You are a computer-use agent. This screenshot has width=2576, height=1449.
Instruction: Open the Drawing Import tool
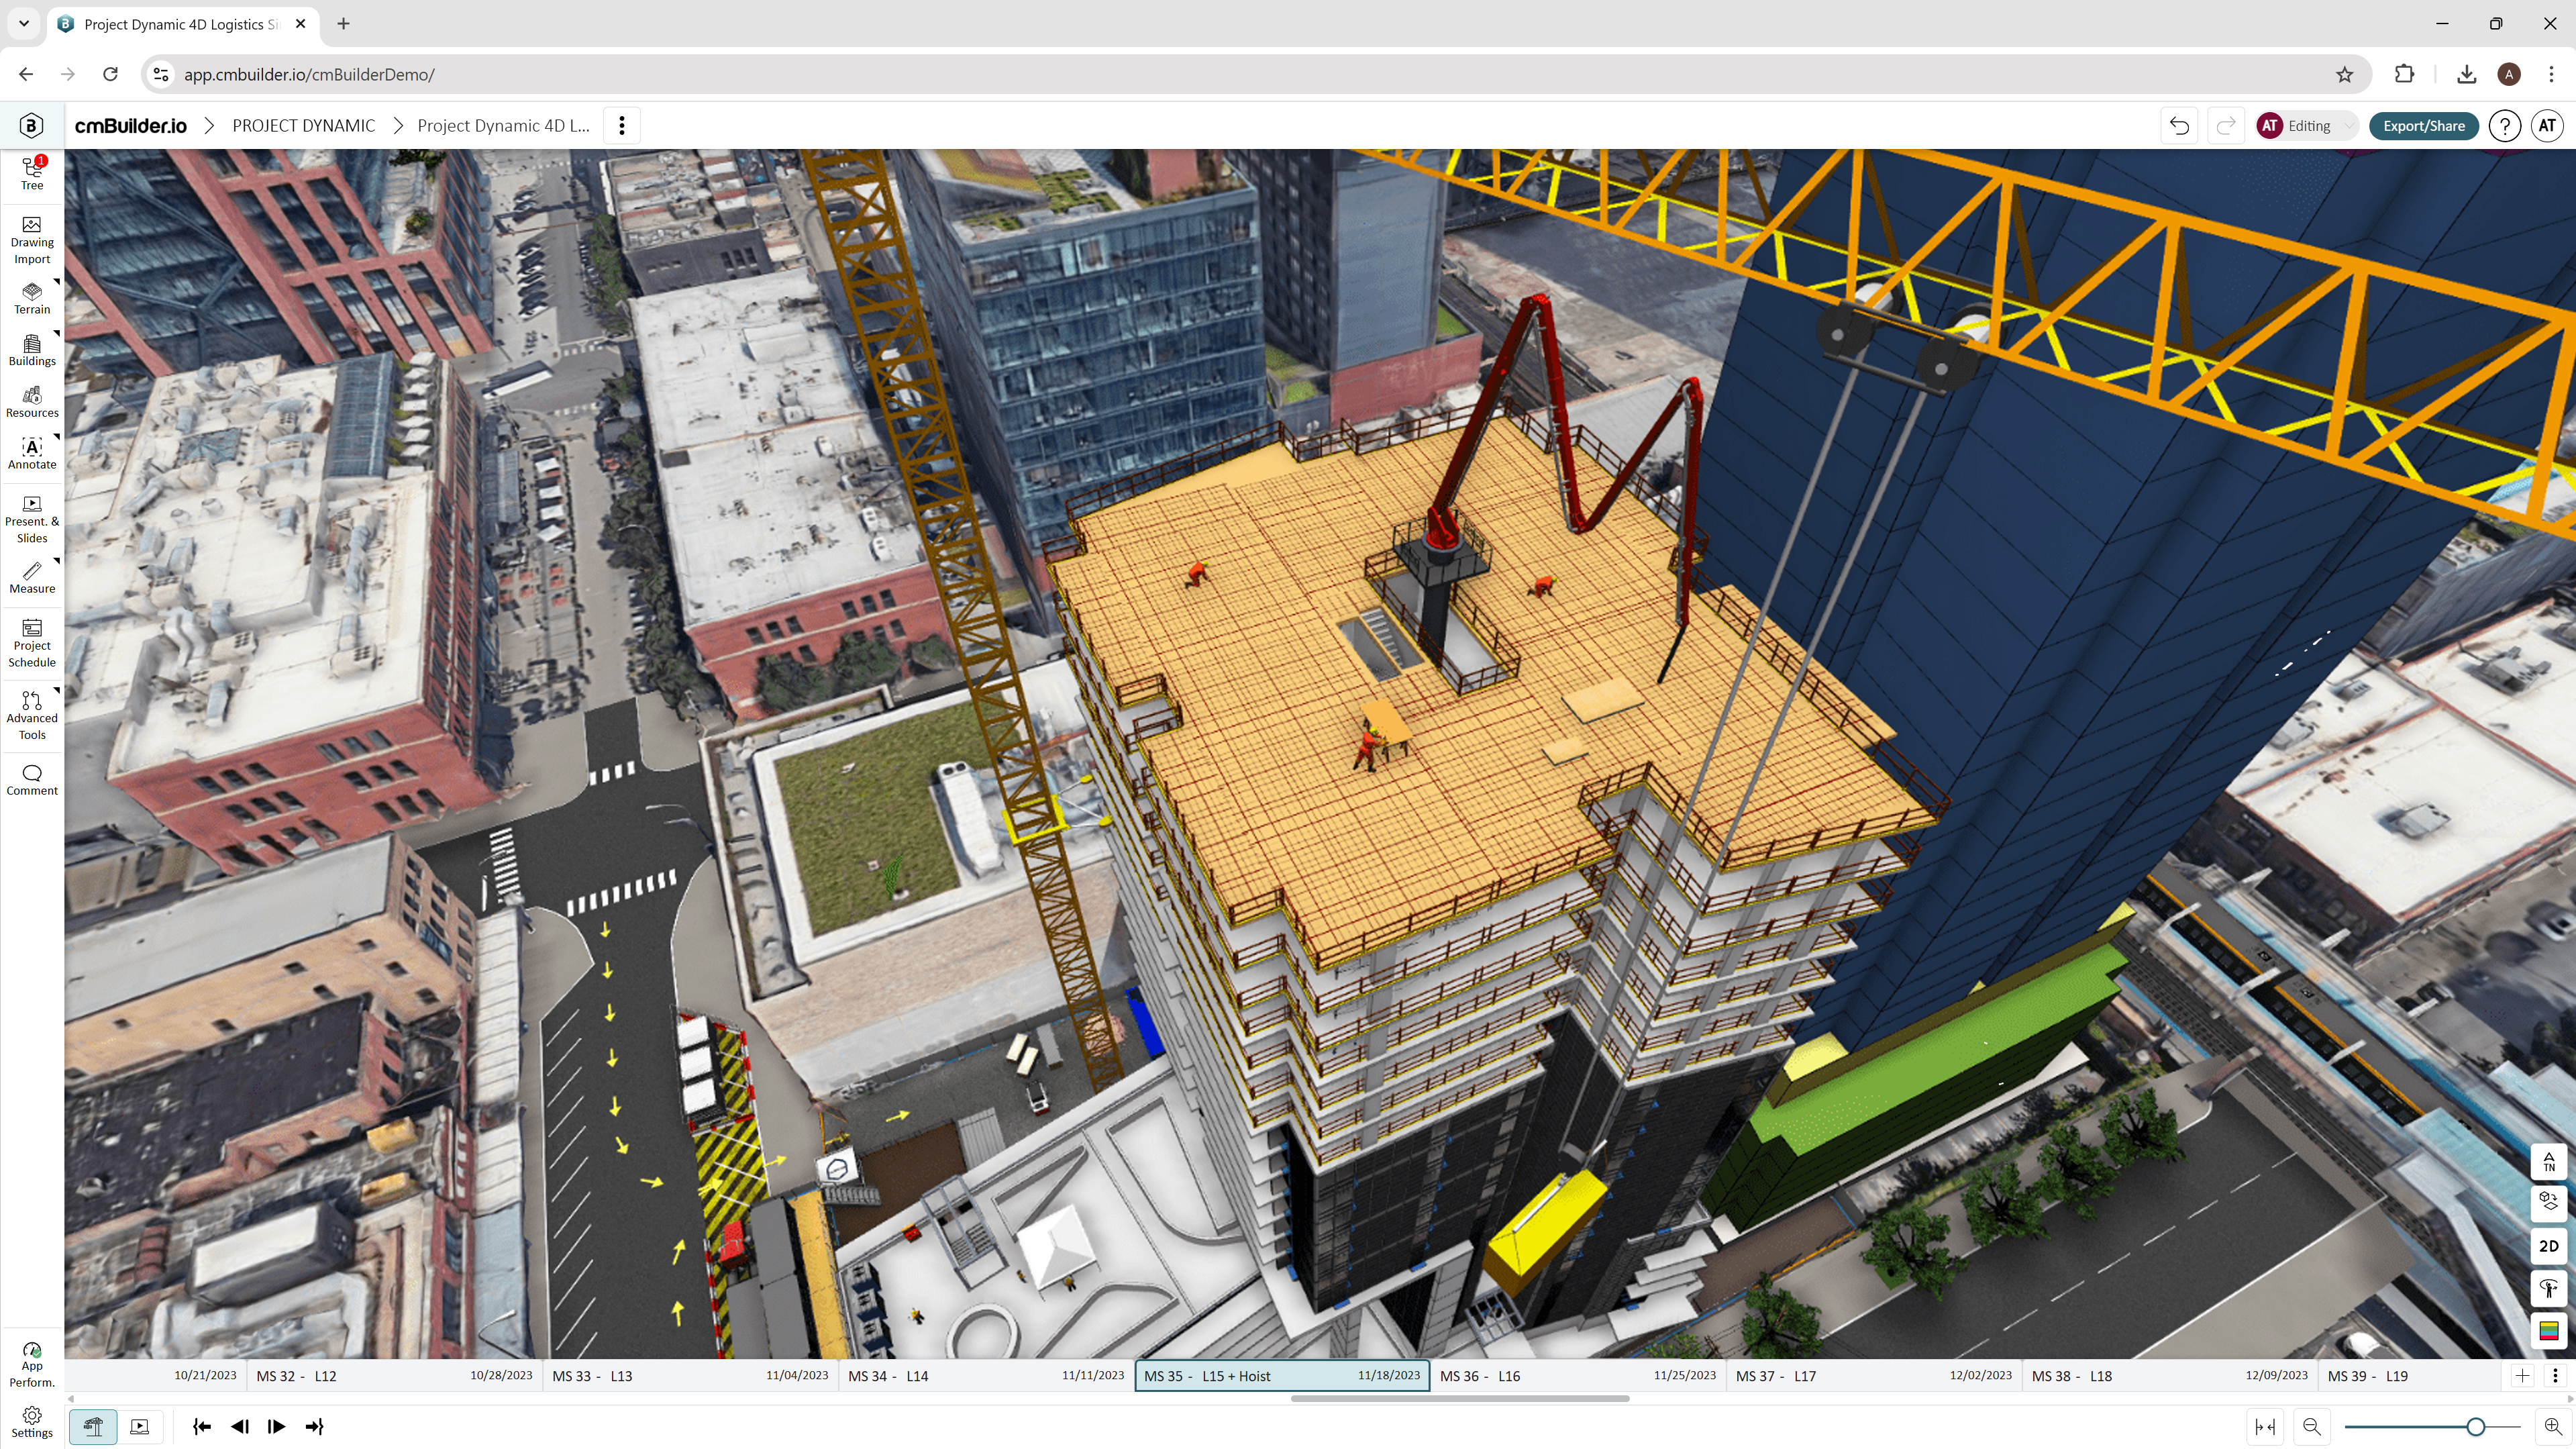coord(32,240)
